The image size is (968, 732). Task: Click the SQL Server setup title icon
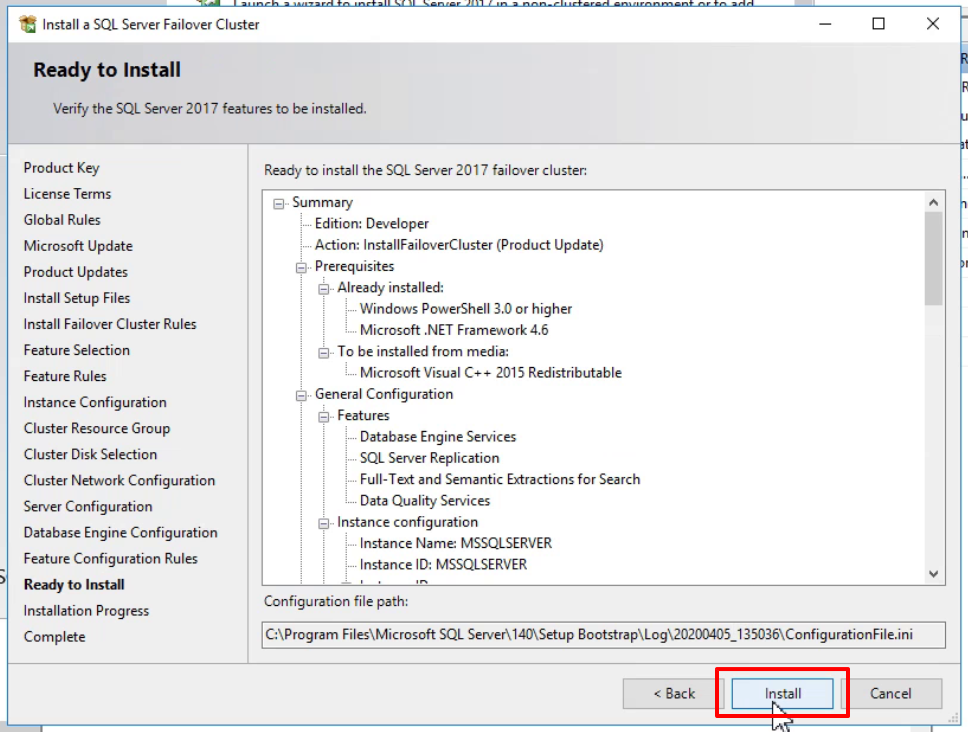tap(28, 24)
